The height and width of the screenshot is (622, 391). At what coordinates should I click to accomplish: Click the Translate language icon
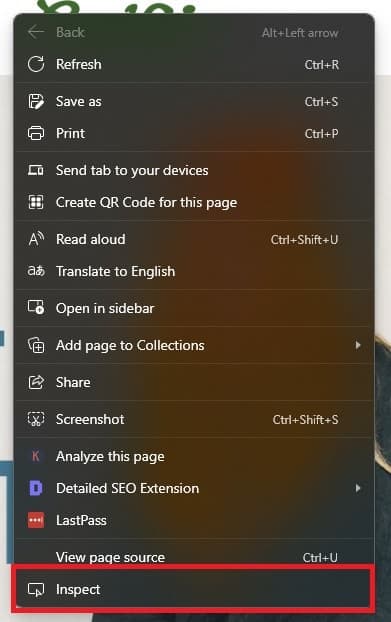pos(36,271)
